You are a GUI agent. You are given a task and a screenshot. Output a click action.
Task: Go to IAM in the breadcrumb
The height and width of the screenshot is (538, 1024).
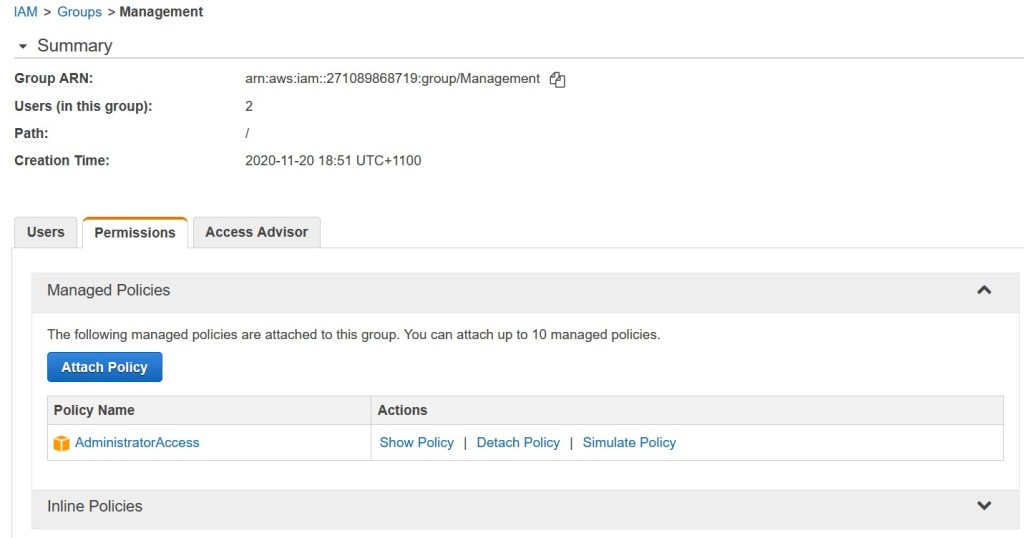[x=26, y=12]
